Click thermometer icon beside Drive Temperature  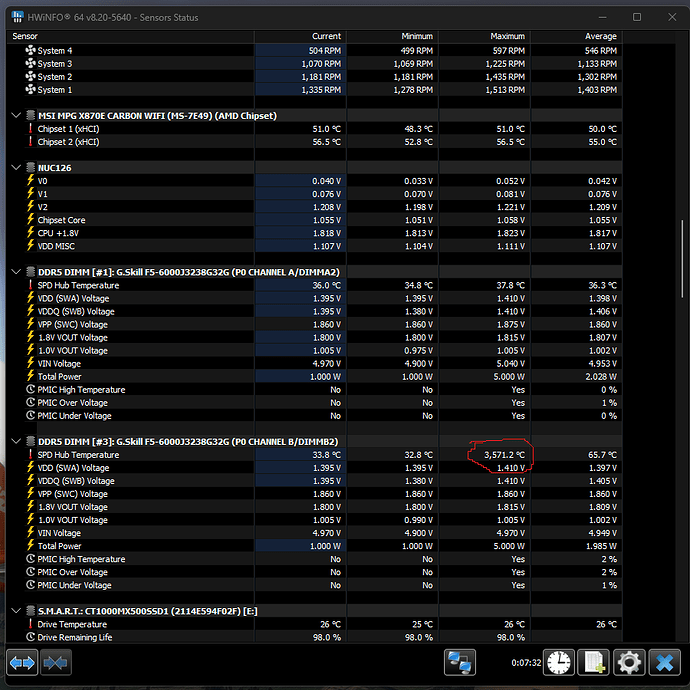30,624
